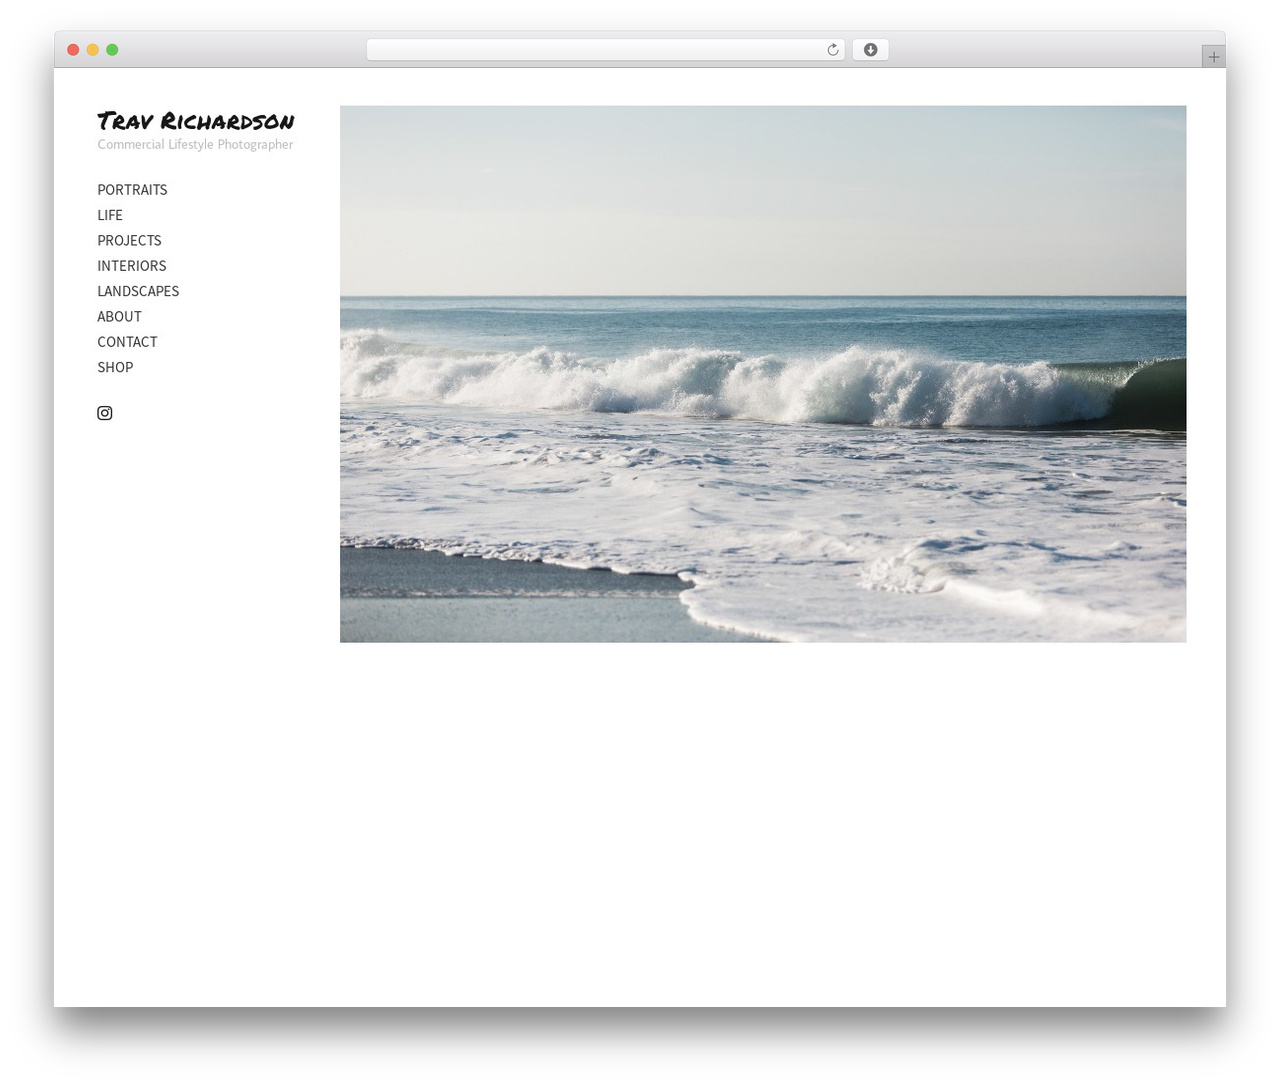Open the Projects page

129,241
